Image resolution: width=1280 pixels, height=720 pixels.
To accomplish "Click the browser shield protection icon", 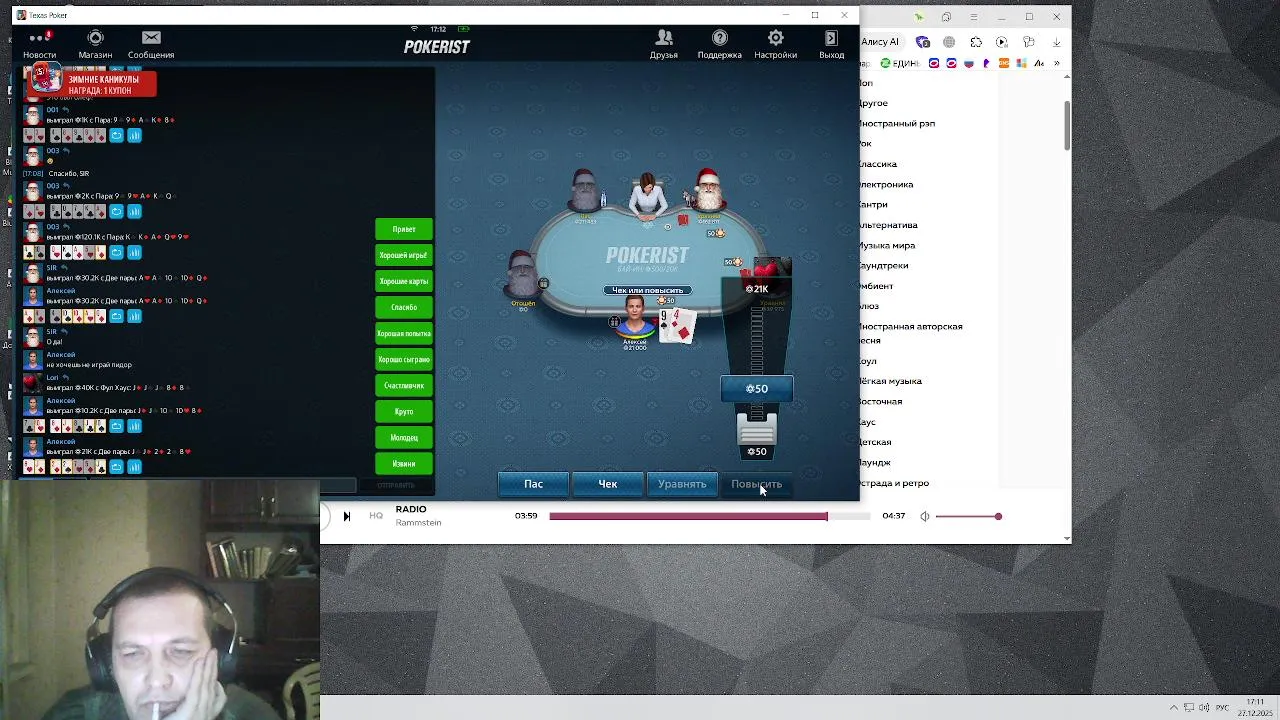I will click(923, 42).
